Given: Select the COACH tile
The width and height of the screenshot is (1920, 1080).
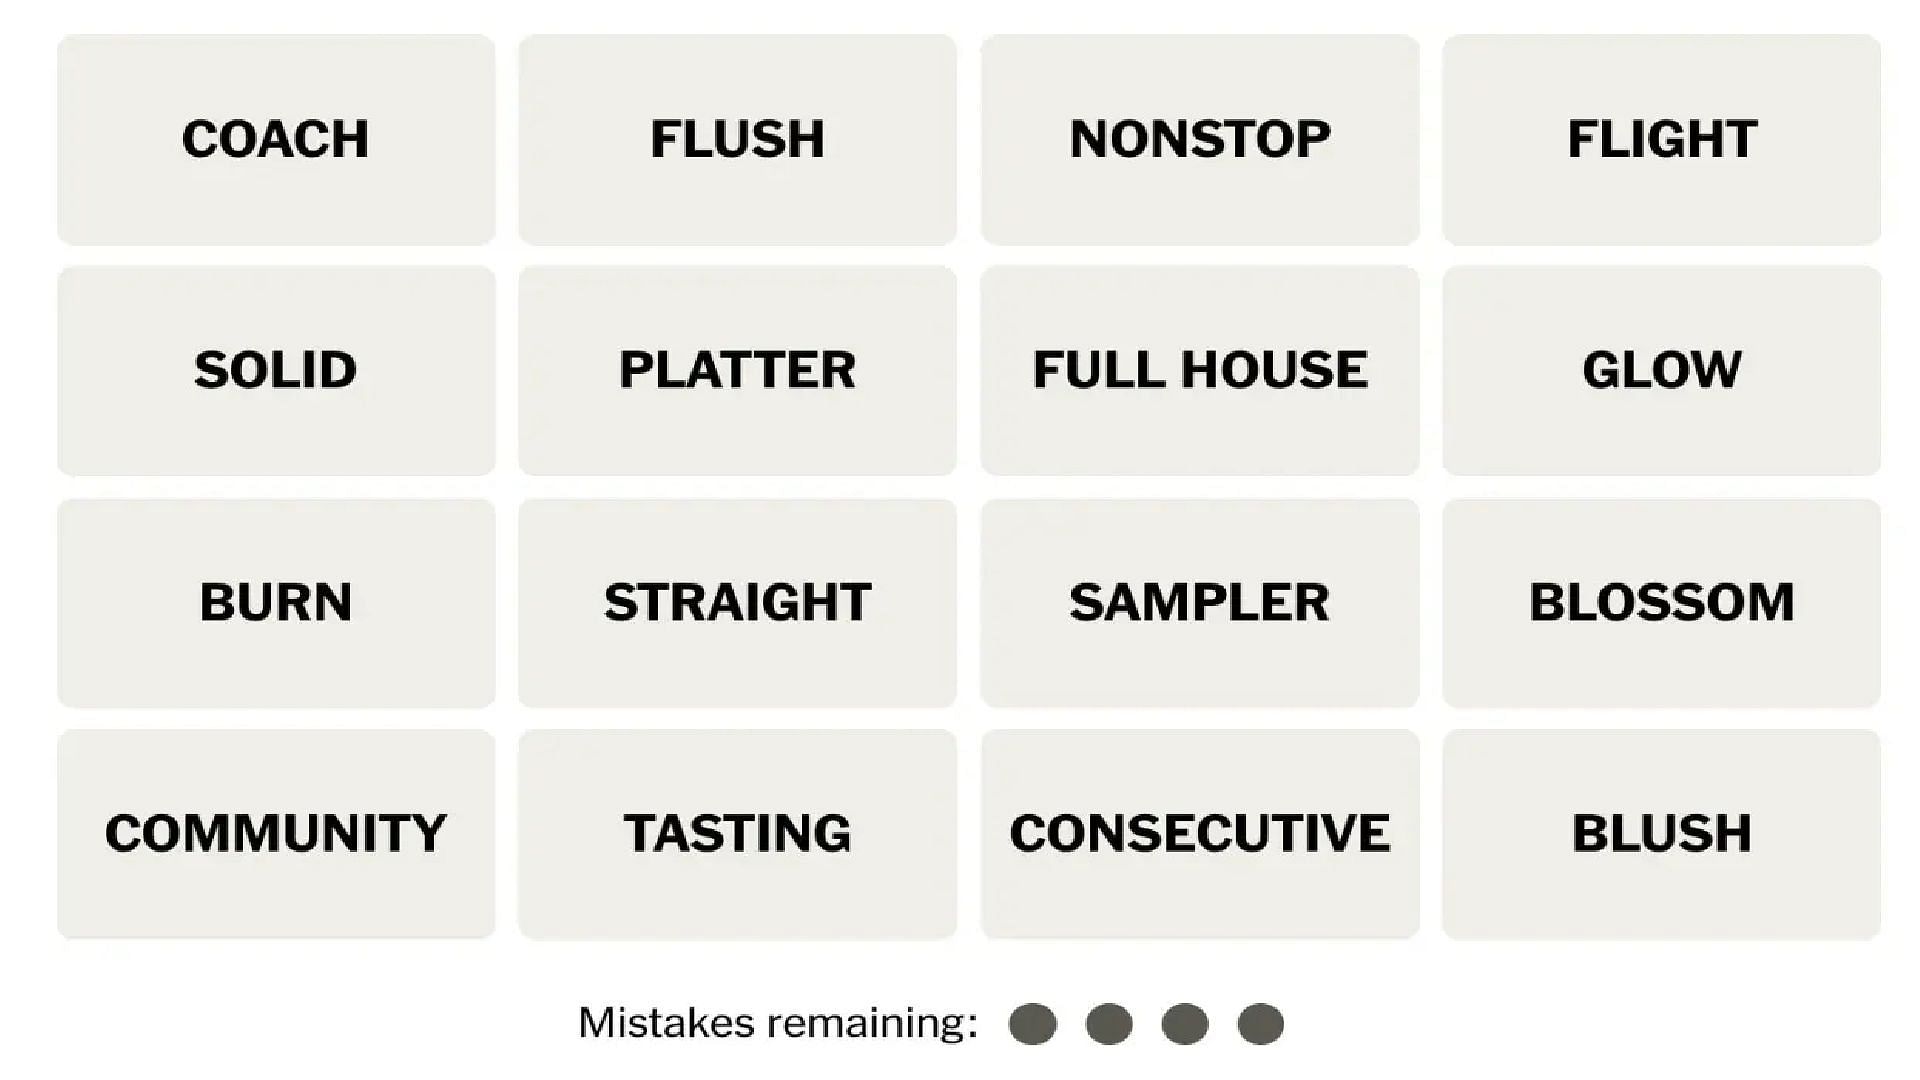Looking at the screenshot, I should pyautogui.click(x=276, y=138).
